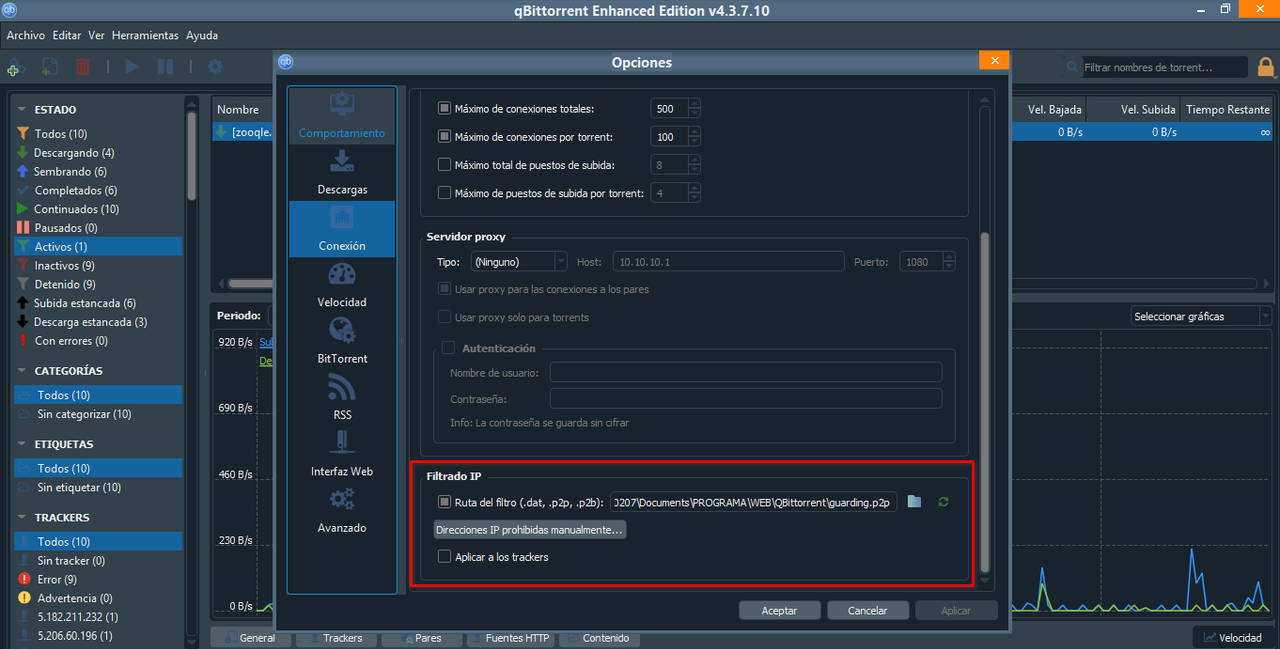The height and width of the screenshot is (649, 1280).
Task: Open Comportamiento options section
Action: [342, 116]
